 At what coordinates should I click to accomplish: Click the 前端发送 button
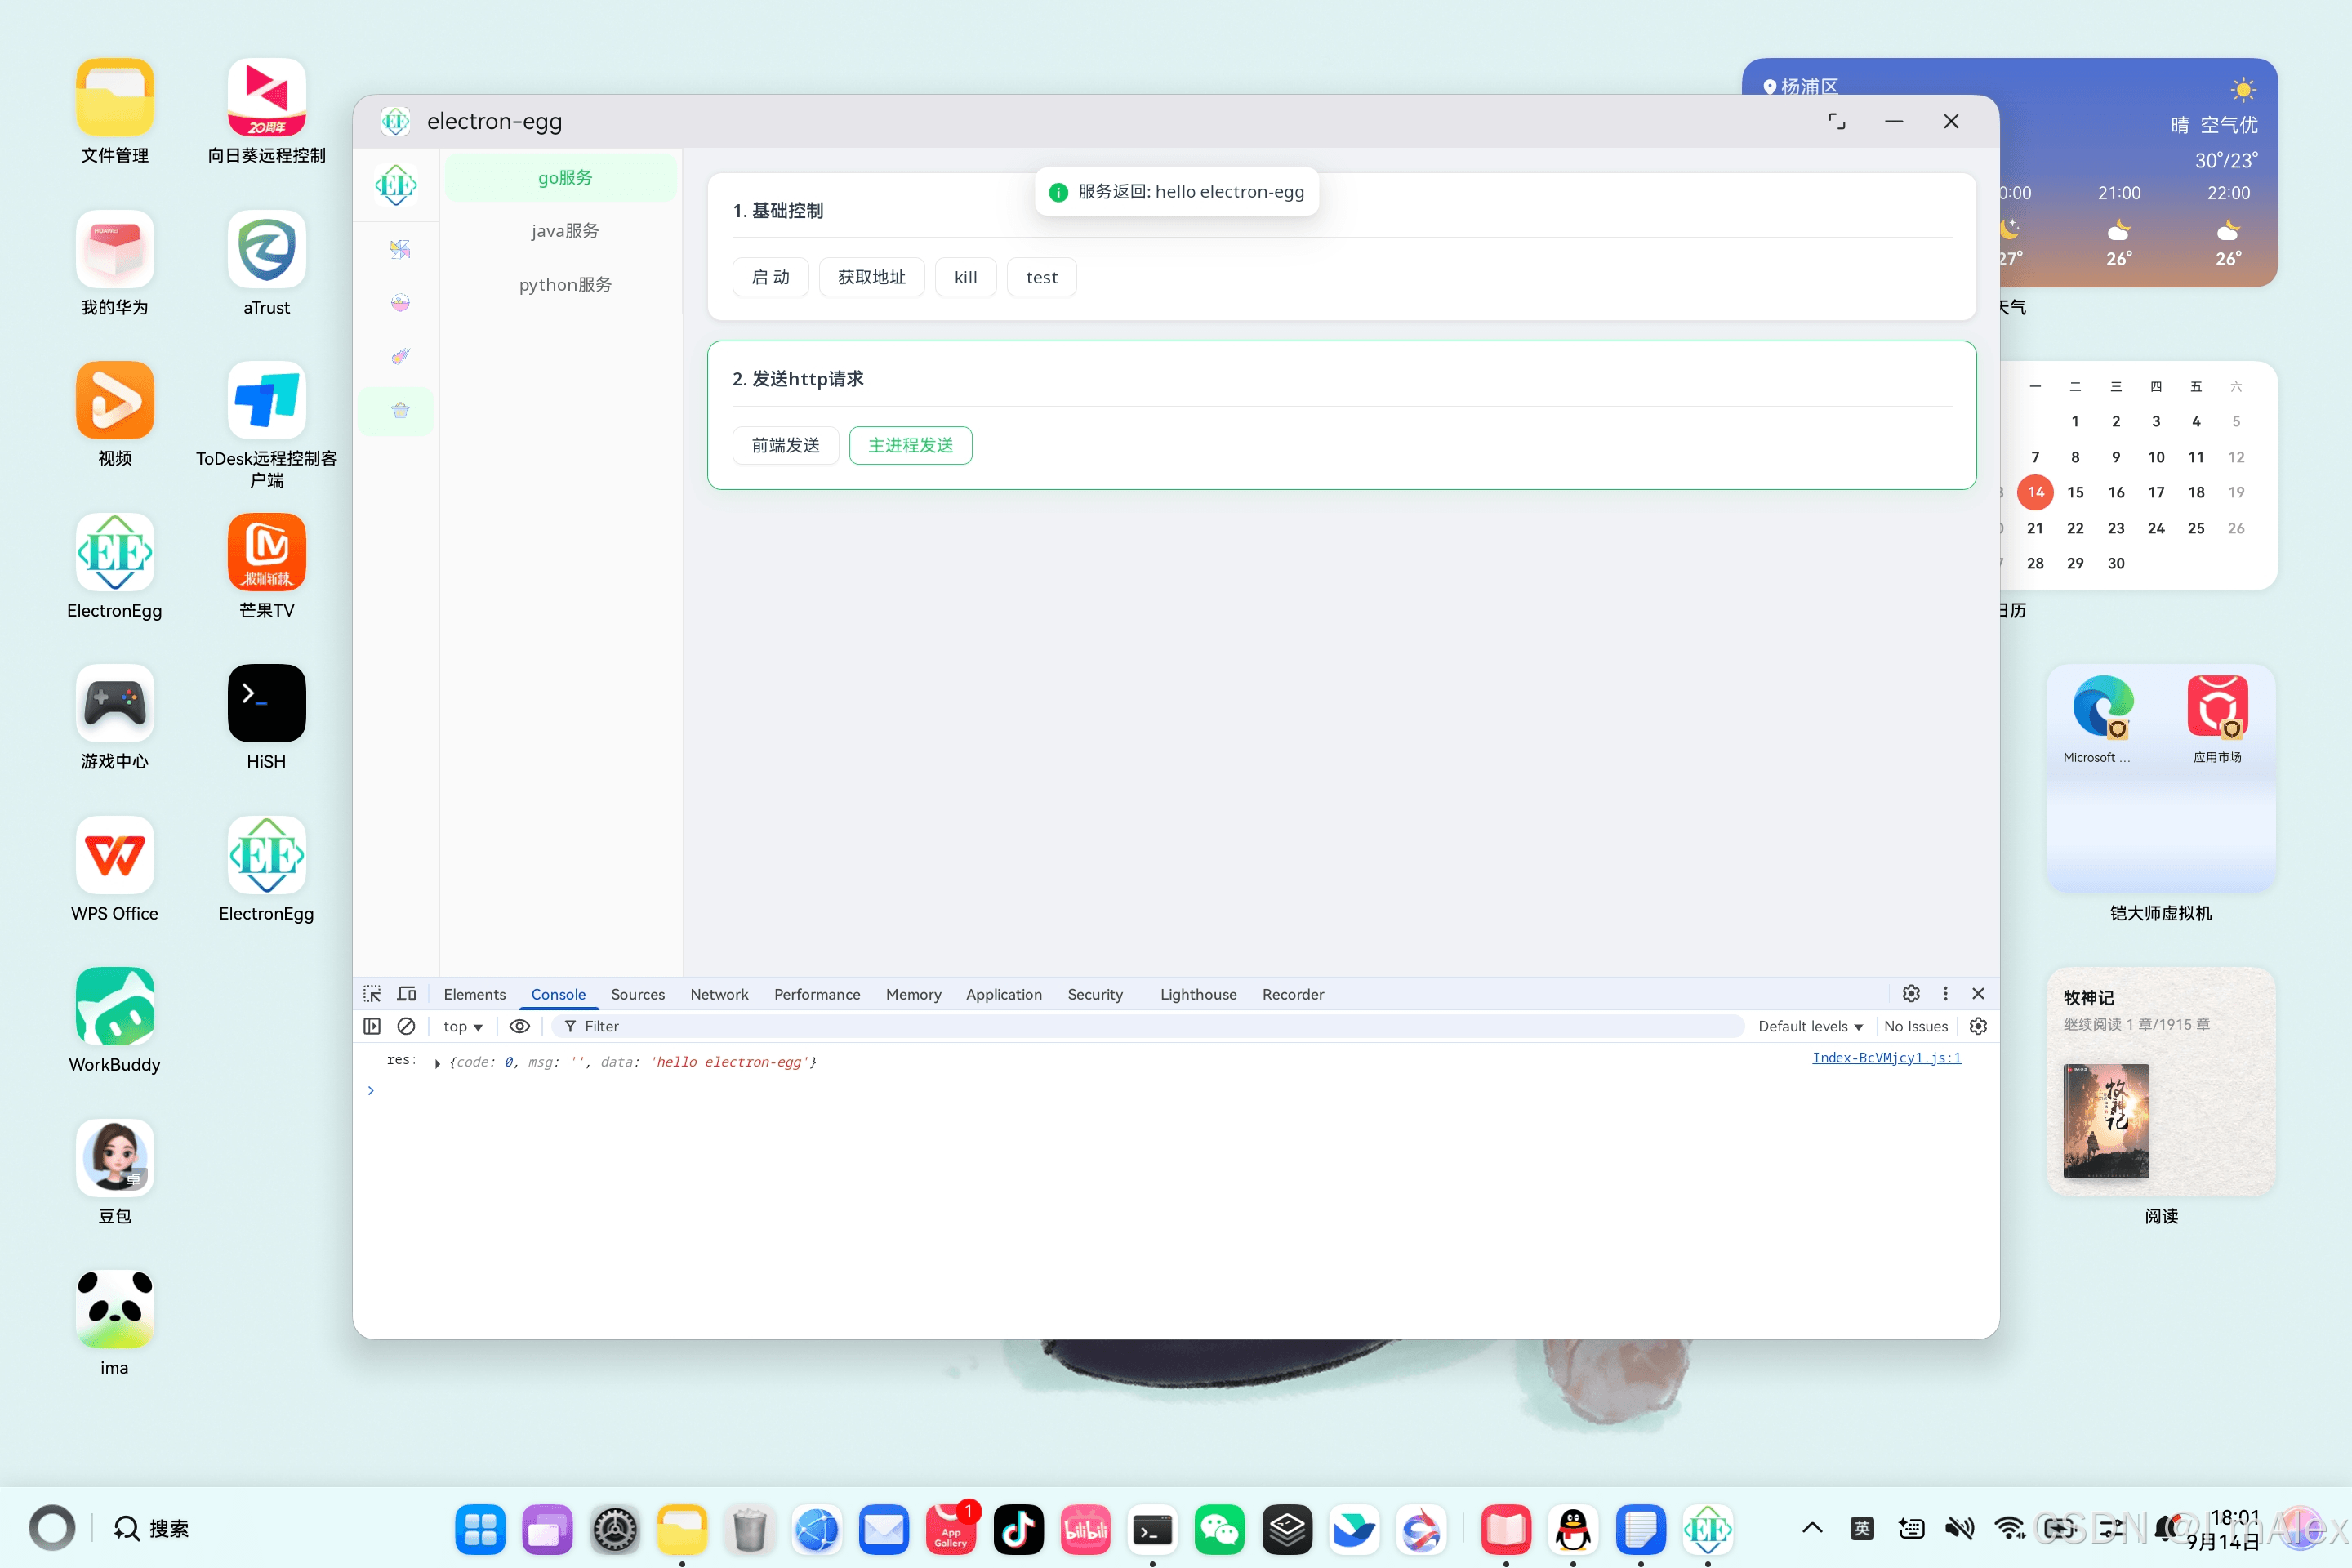coord(786,445)
